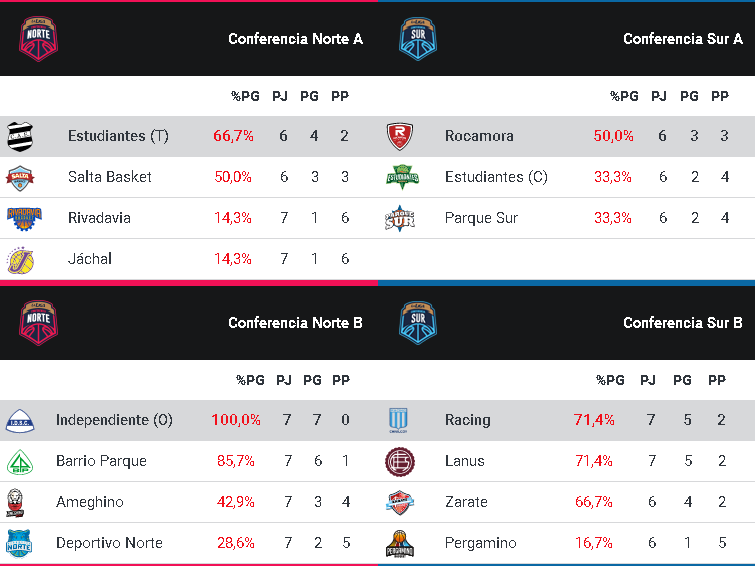Viewport: 755px width, 566px height.
Task: Click the Ameghino lion logo
Action: (x=17, y=502)
